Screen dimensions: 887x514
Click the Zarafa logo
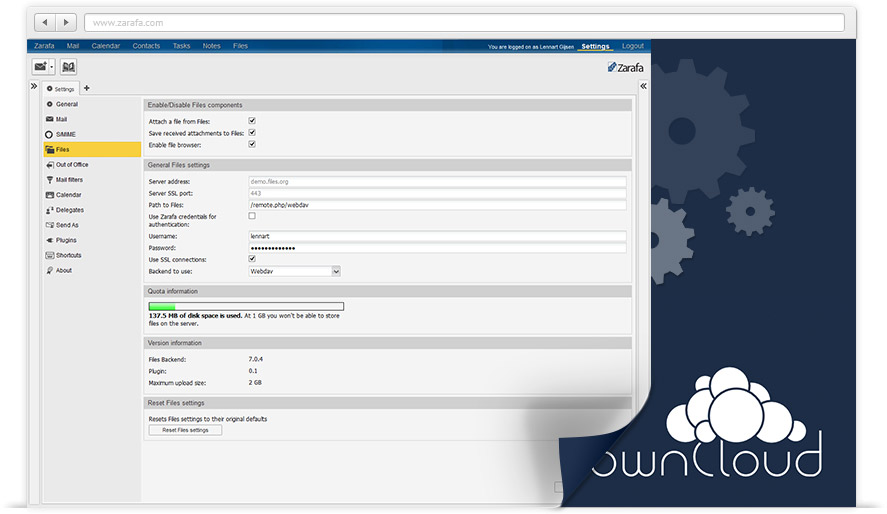tap(626, 67)
